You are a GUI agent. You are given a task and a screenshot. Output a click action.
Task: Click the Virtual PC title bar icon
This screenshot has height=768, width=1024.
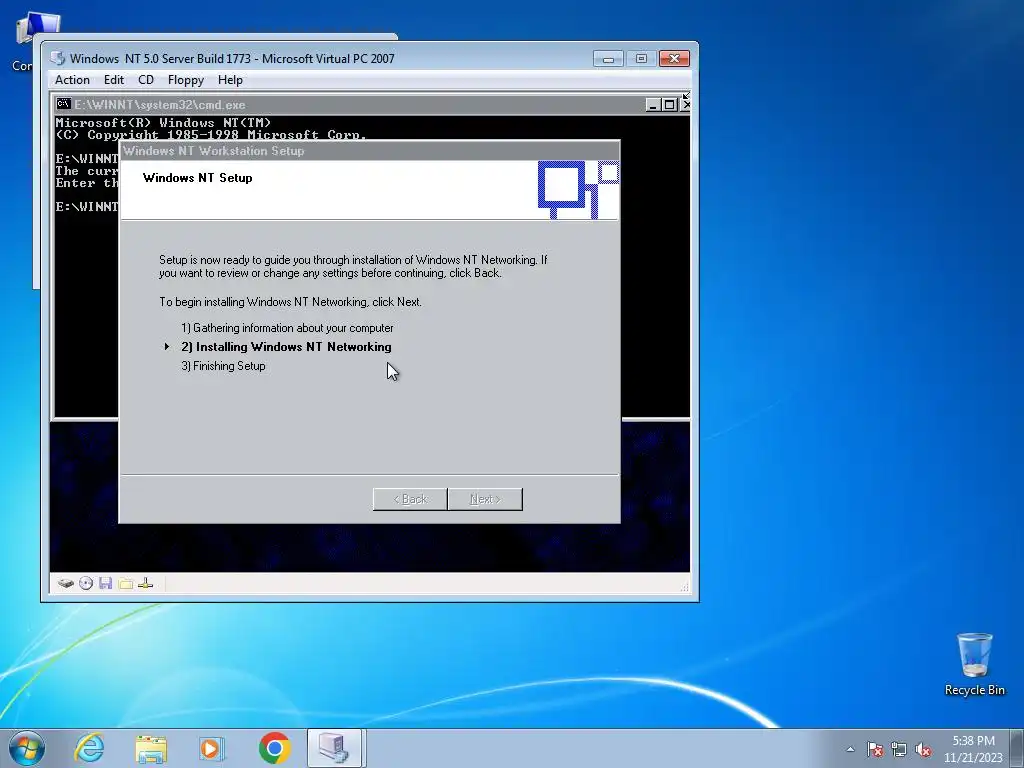point(58,58)
